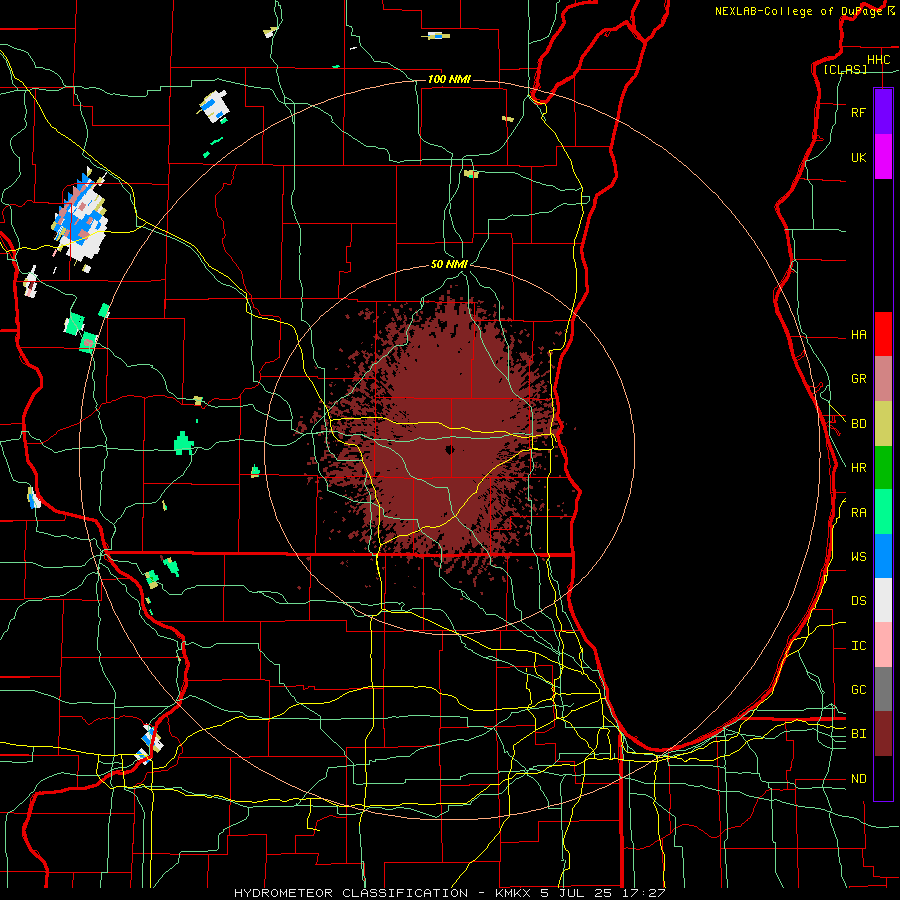The width and height of the screenshot is (900, 900).
Task: Click the ND legend label text
Action: point(858,779)
